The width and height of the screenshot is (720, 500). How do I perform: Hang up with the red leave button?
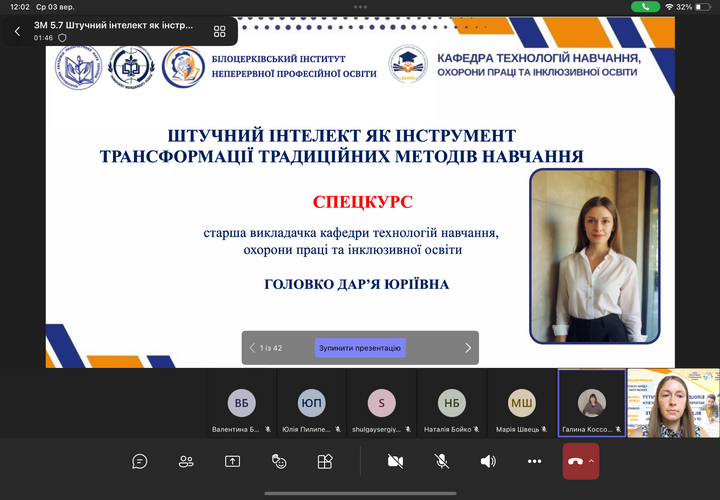tap(574, 461)
